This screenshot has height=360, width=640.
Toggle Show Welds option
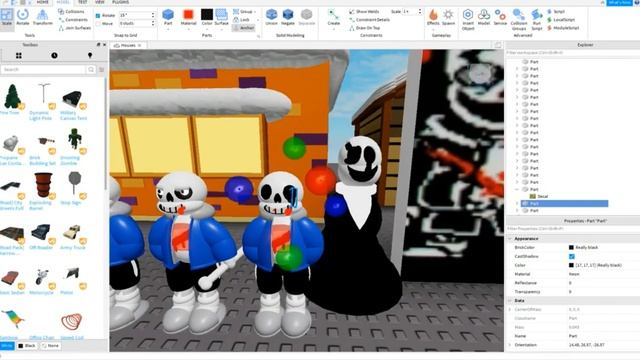pos(364,11)
